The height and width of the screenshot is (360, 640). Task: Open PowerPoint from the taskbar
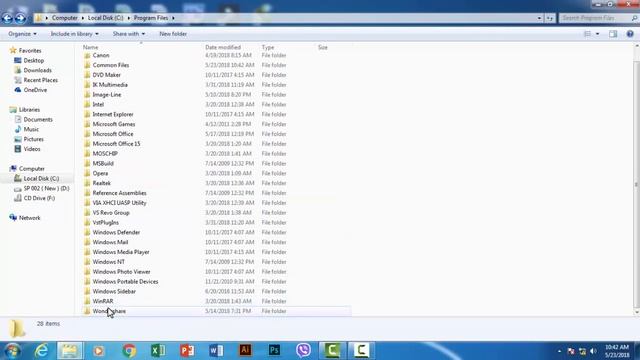pyautogui.click(x=187, y=351)
